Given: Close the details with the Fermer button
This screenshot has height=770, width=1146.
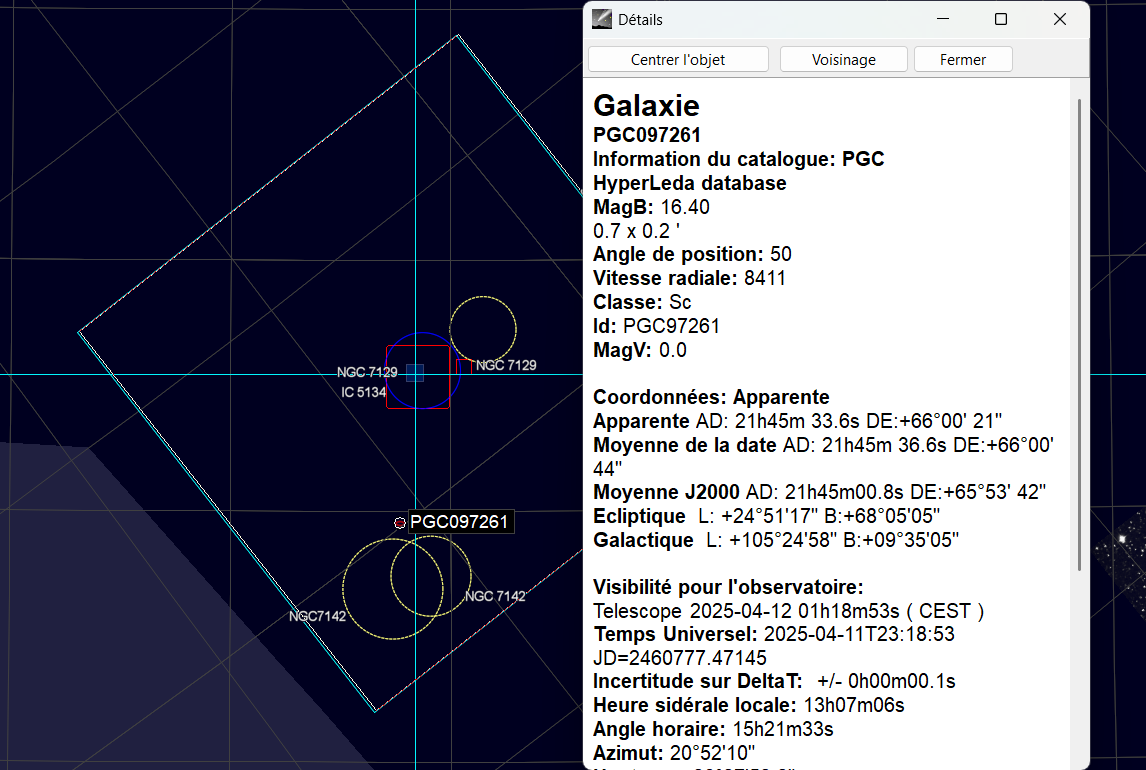Looking at the screenshot, I should [x=963, y=59].
